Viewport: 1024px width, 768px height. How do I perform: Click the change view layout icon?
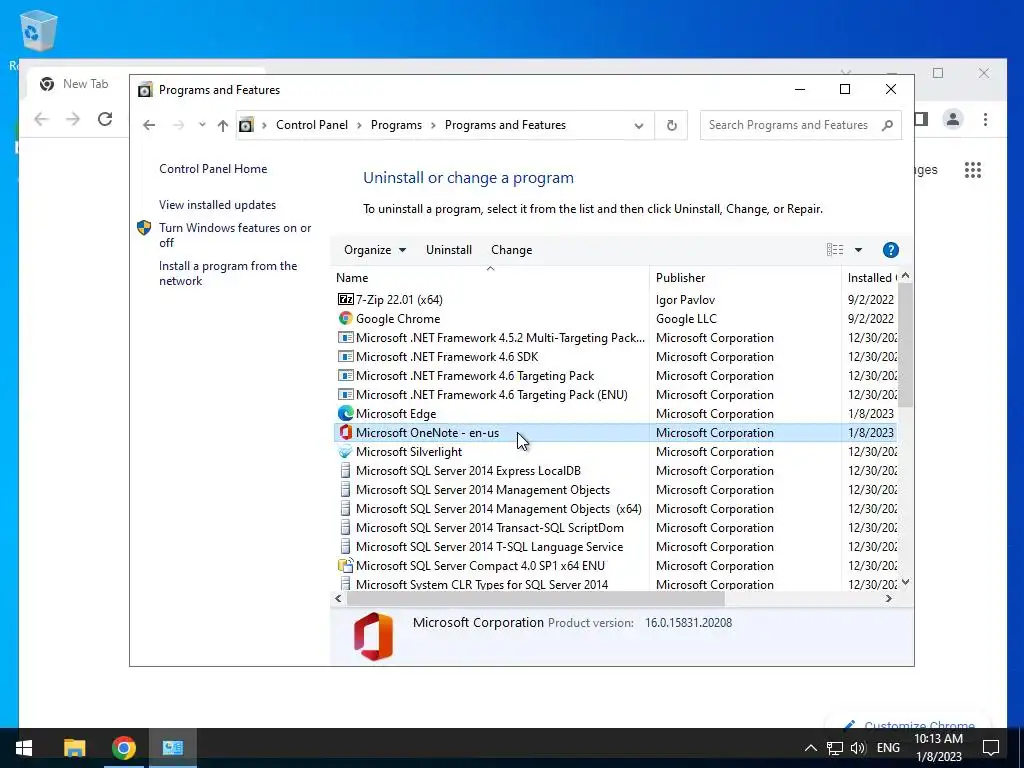tap(835, 250)
